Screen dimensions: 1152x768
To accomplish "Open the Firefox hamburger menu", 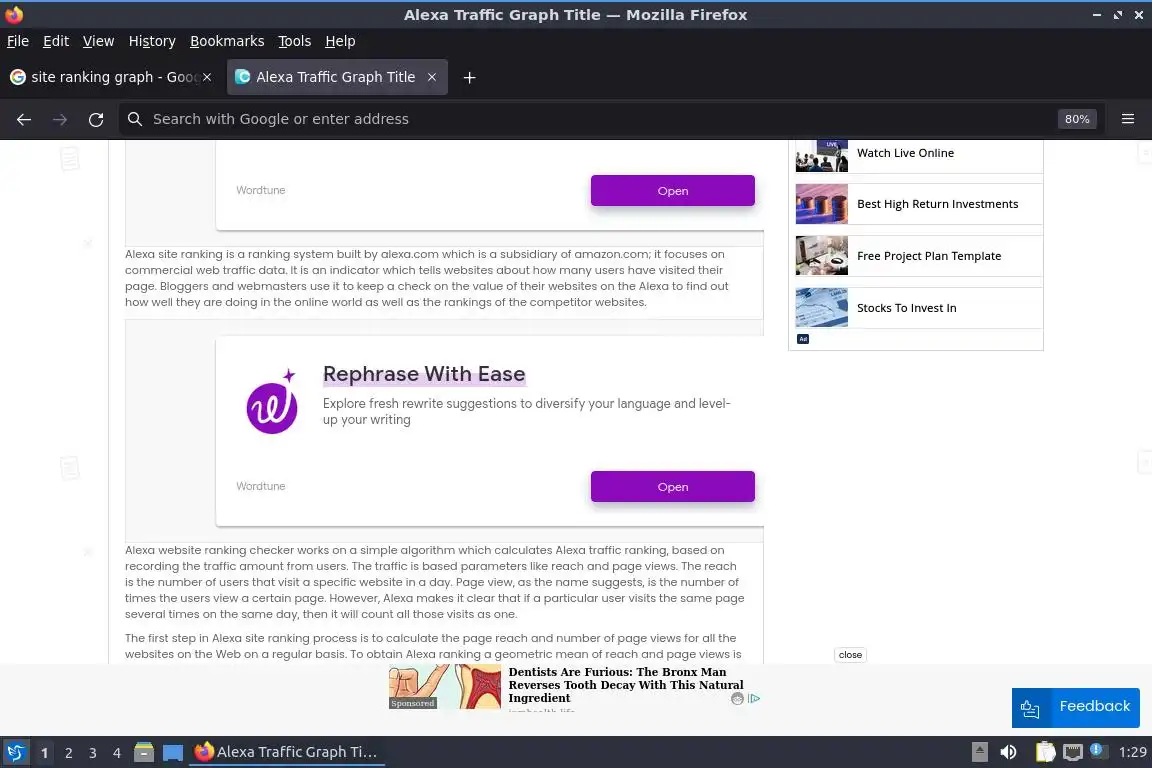I will coord(1128,119).
